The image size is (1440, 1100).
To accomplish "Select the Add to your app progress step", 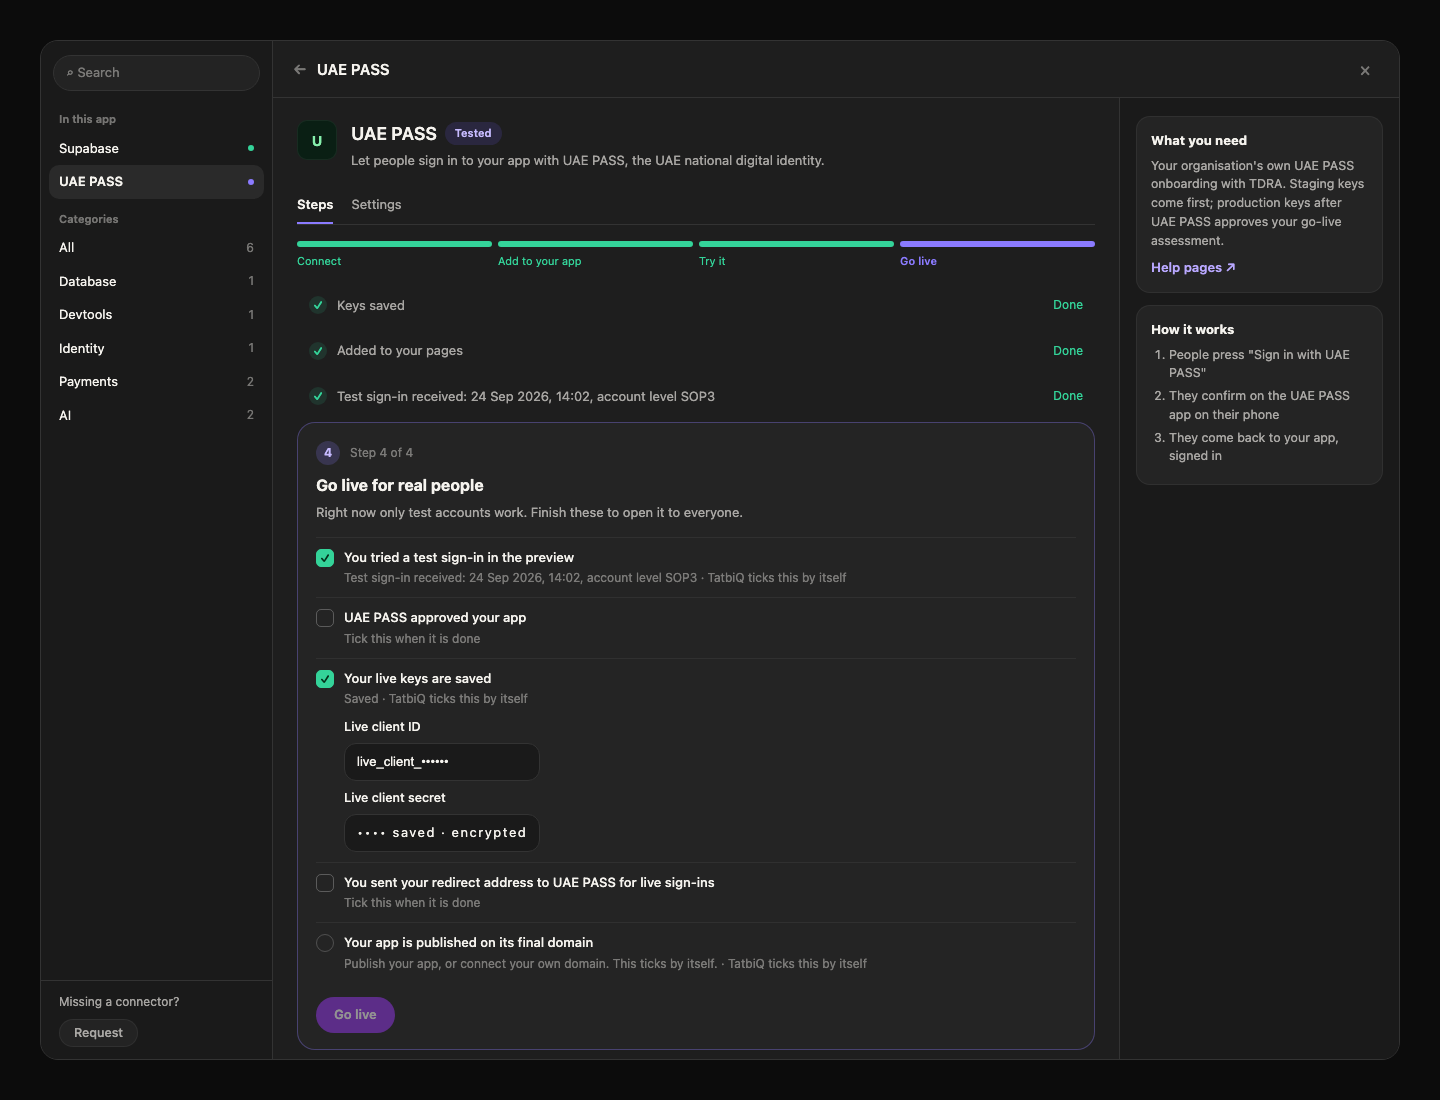I will click(595, 254).
